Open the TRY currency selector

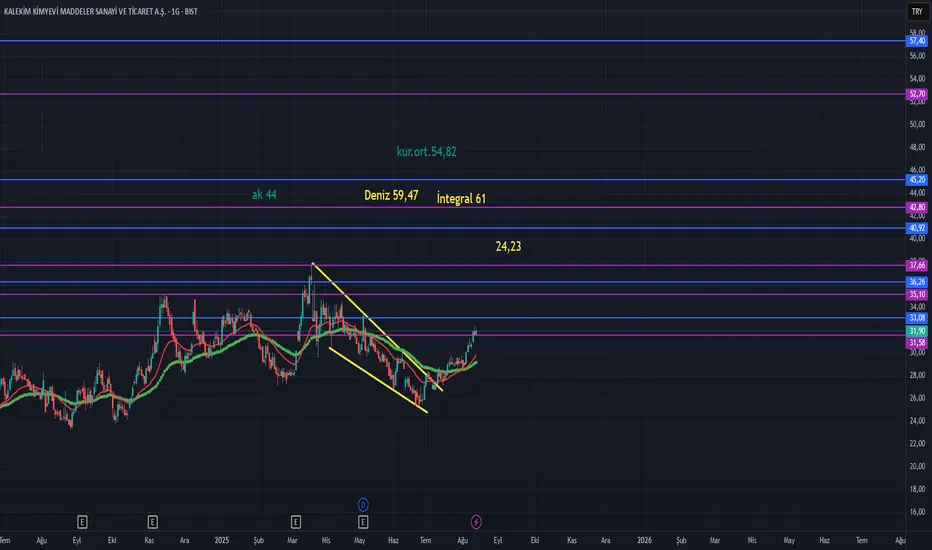917,11
